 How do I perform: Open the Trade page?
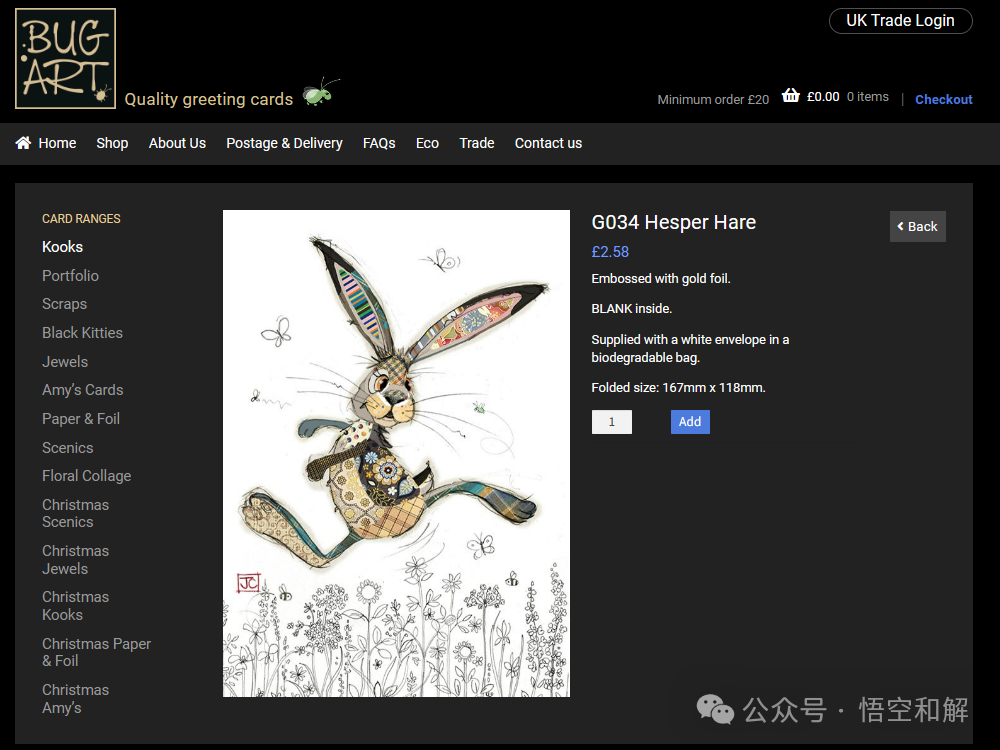pos(477,143)
